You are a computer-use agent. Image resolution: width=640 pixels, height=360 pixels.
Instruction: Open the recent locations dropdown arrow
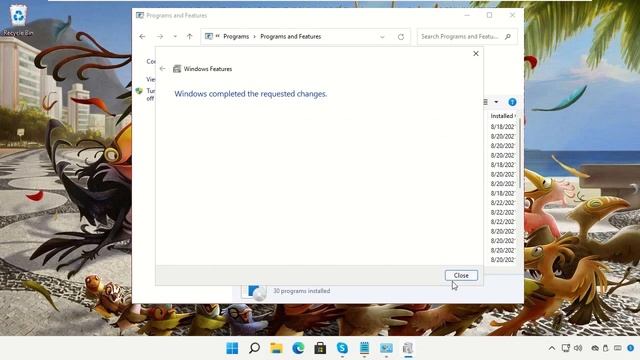pyautogui.click(x=175, y=36)
